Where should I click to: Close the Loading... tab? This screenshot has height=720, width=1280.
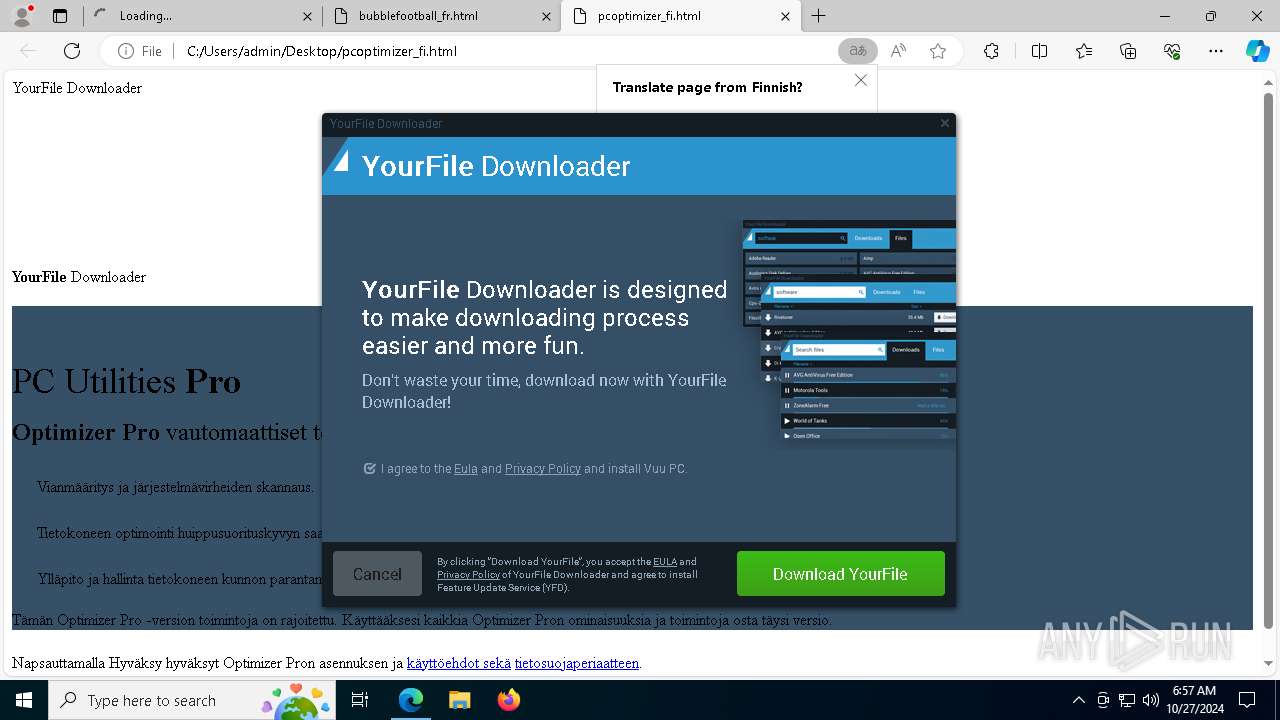[306, 16]
